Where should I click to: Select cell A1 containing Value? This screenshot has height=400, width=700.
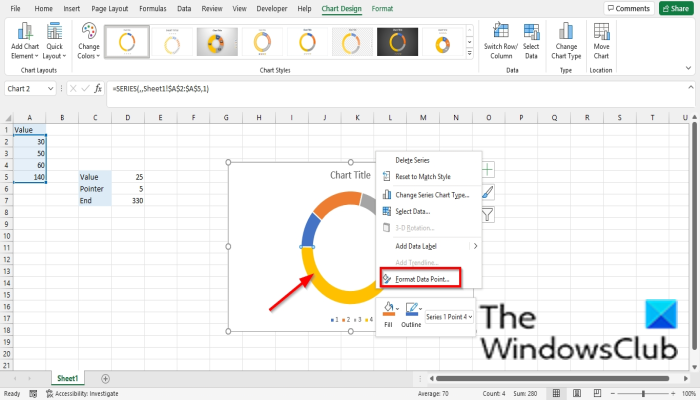click(29, 130)
